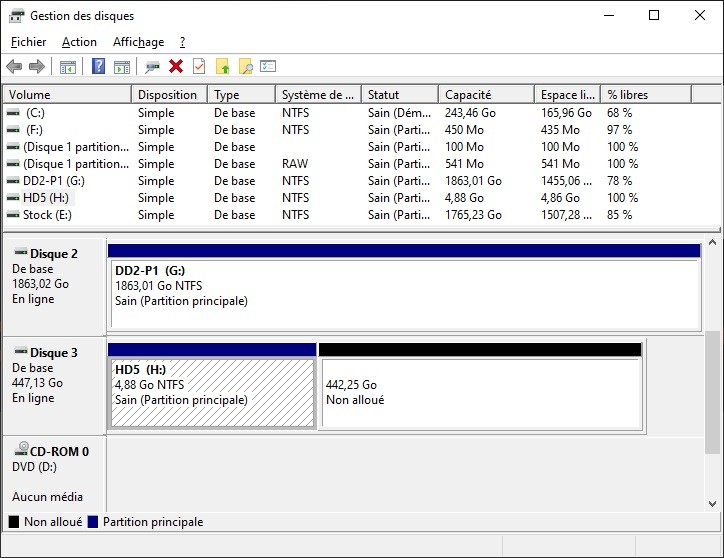
Task: Click the Forward arrow toolbar icon
Action: point(37,67)
